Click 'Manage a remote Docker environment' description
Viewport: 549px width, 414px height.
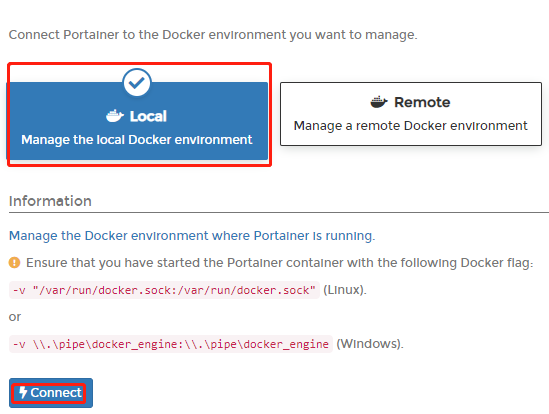click(x=410, y=125)
